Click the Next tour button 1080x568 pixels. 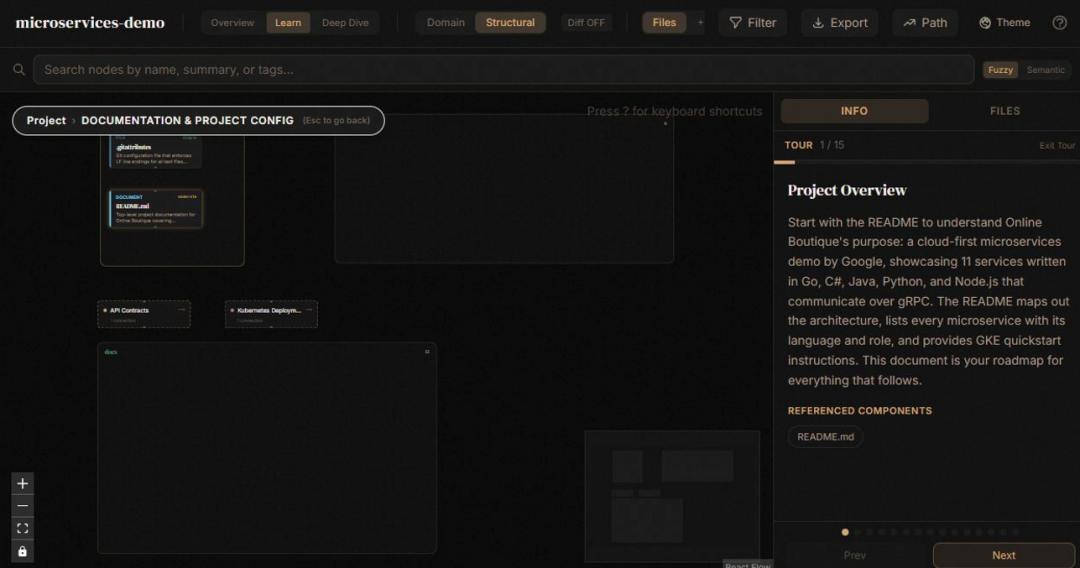click(1004, 555)
